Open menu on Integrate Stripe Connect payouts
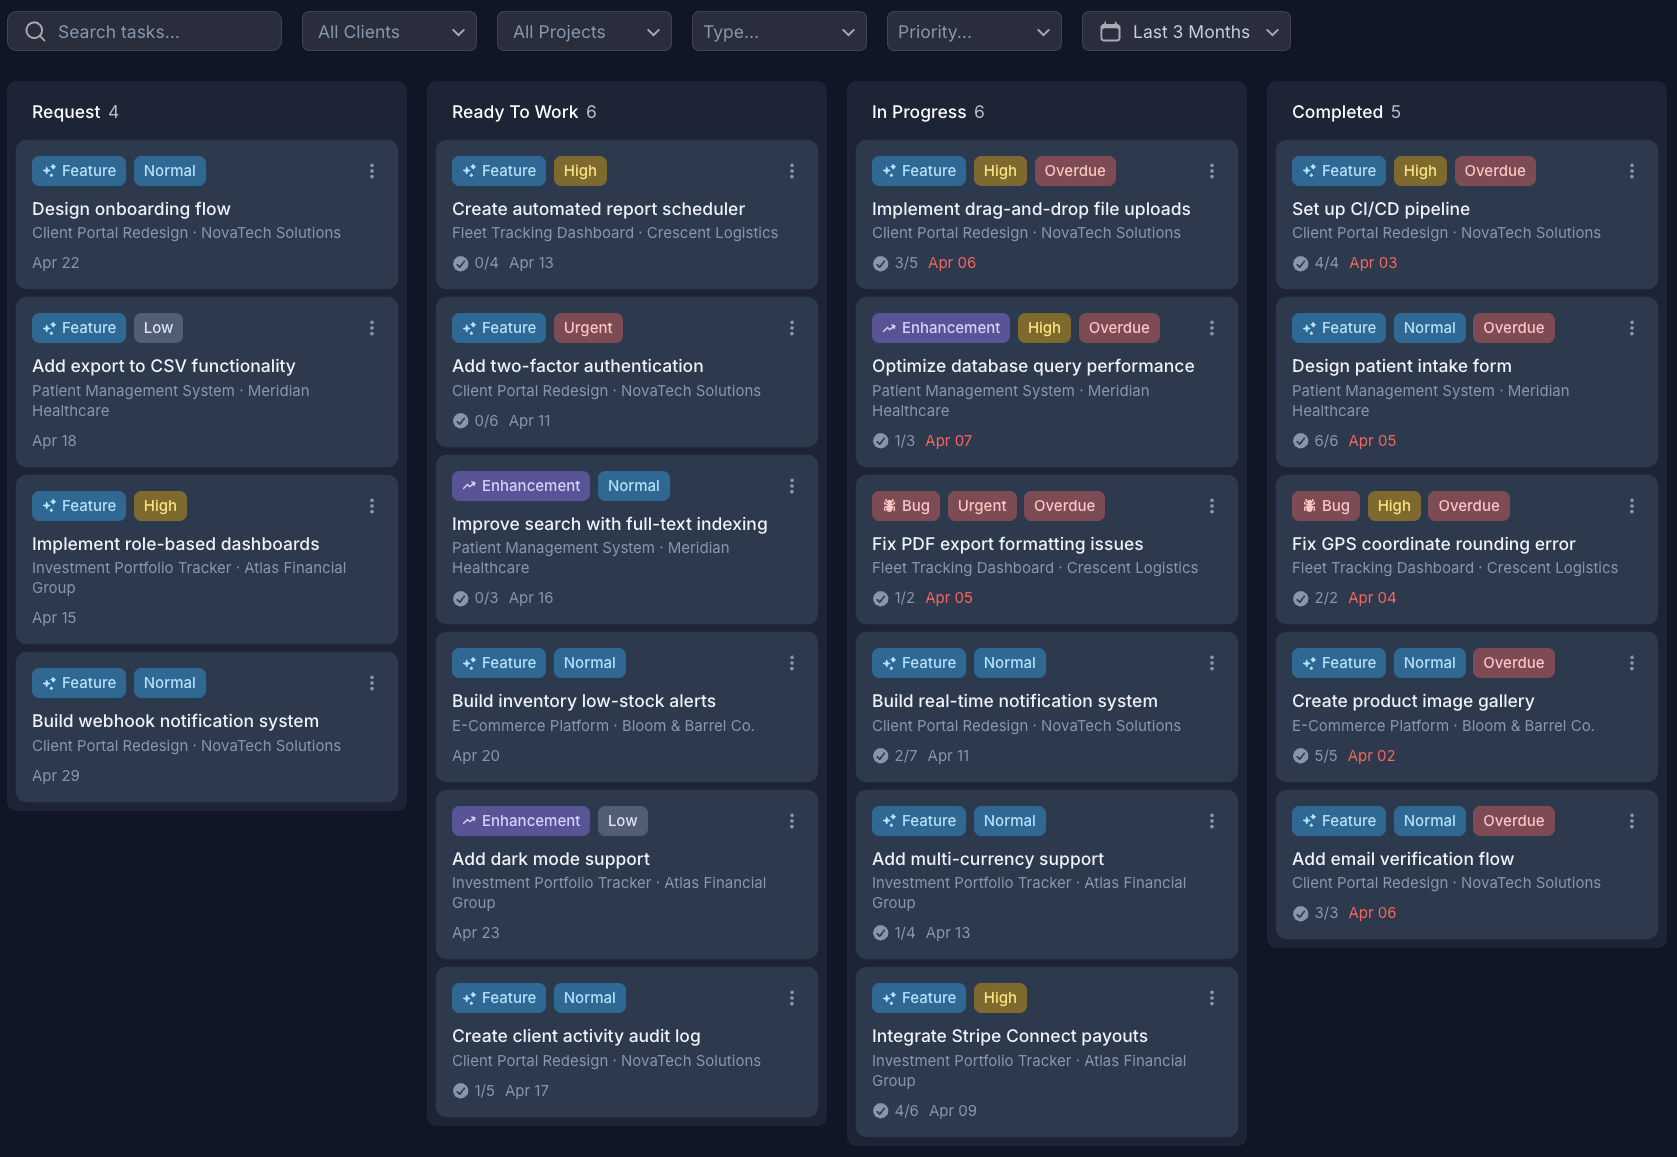The height and width of the screenshot is (1157, 1677). coord(1212,998)
